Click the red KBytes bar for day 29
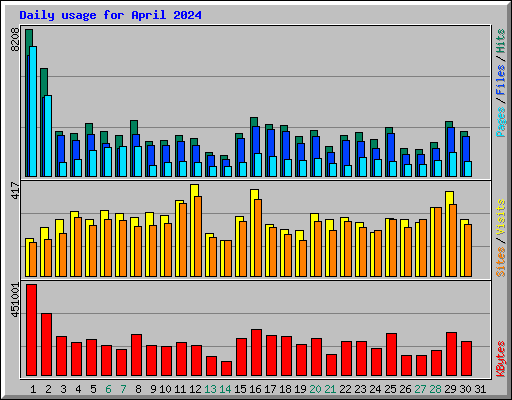This screenshot has height=400, width=512. click(451, 354)
